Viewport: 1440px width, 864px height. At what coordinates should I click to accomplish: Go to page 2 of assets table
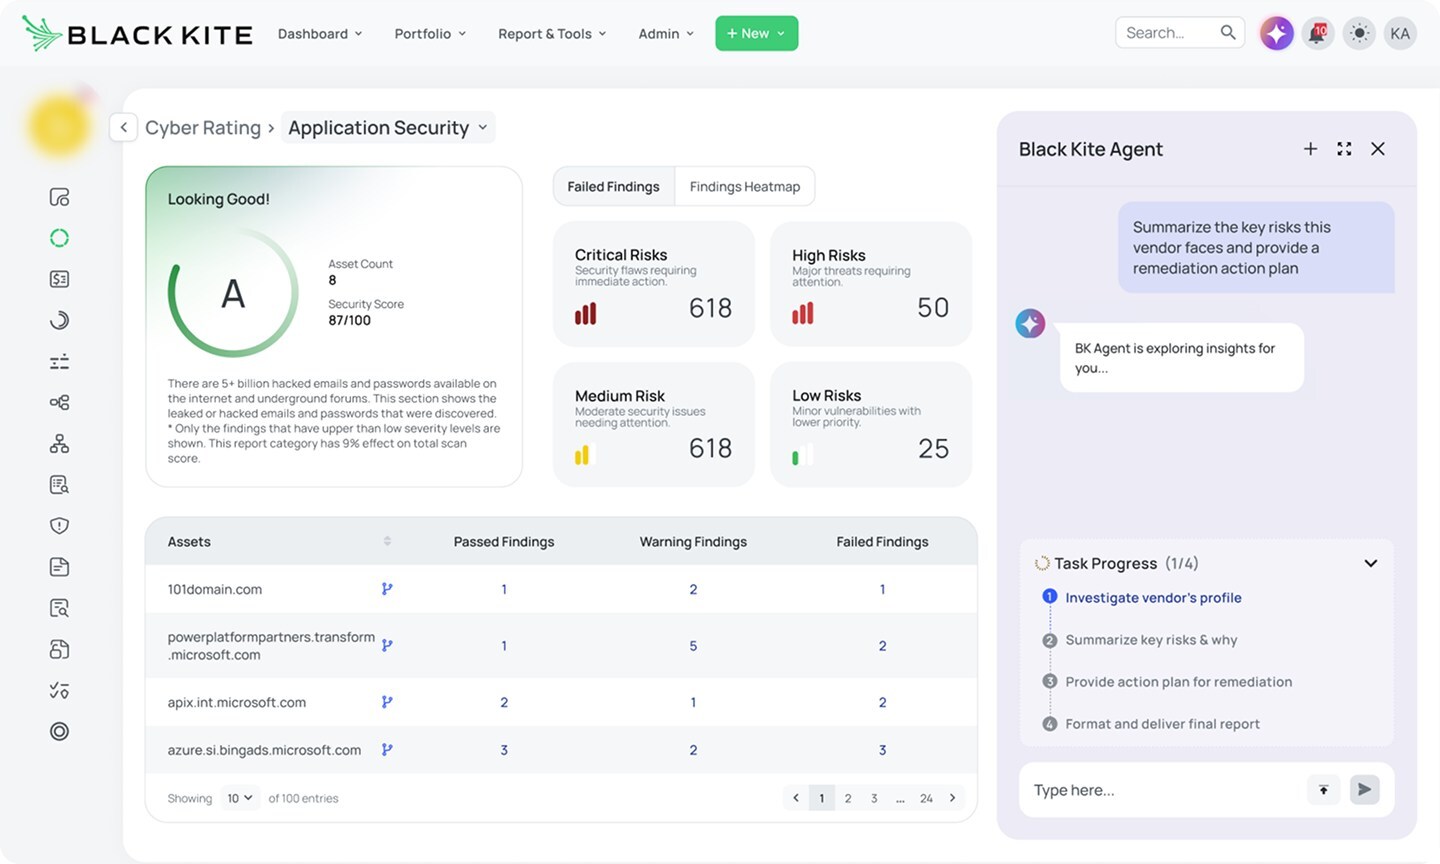point(848,798)
